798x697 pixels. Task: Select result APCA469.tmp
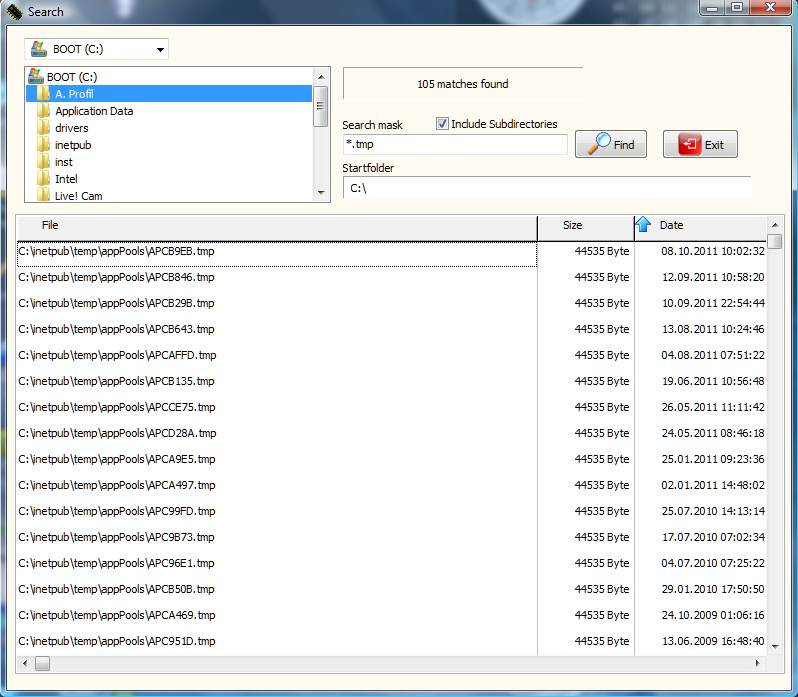coord(277,616)
